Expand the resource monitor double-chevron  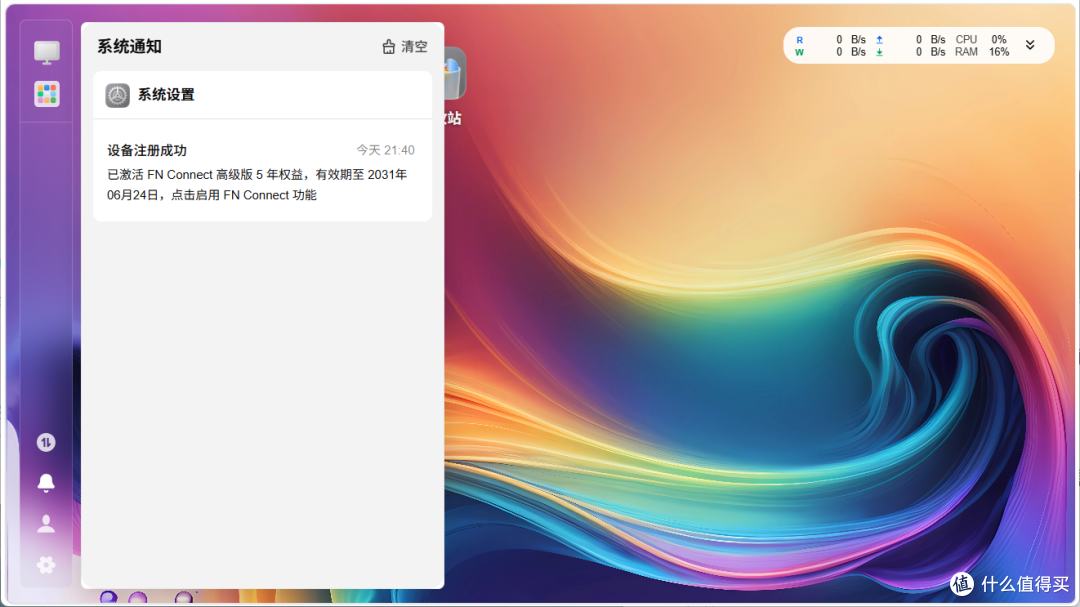coord(1030,45)
